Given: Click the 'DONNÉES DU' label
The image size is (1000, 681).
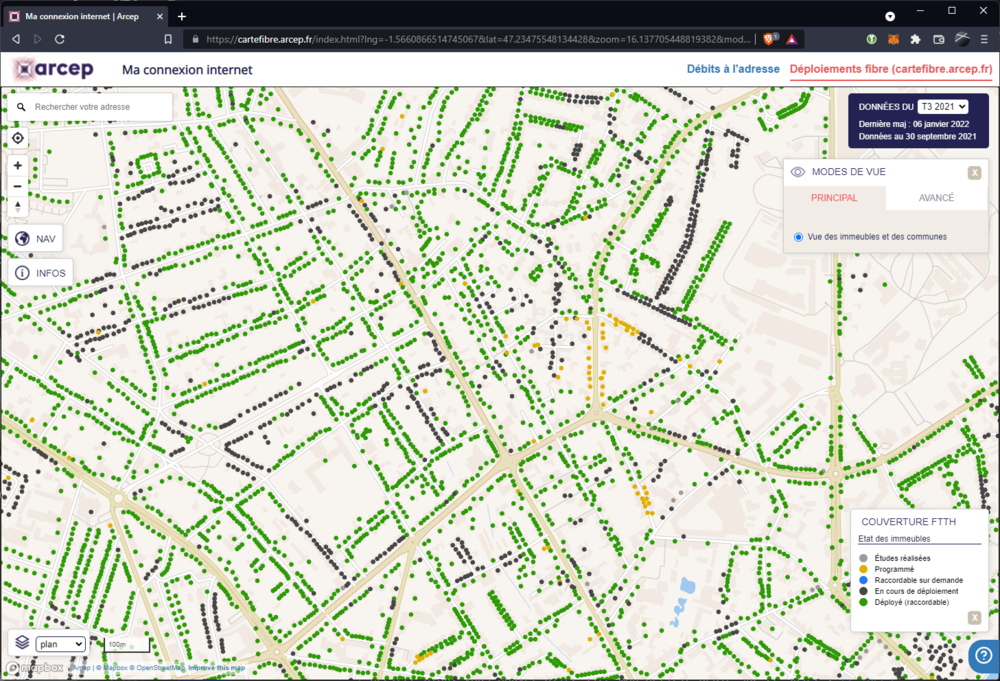Looking at the screenshot, I should 886,107.
